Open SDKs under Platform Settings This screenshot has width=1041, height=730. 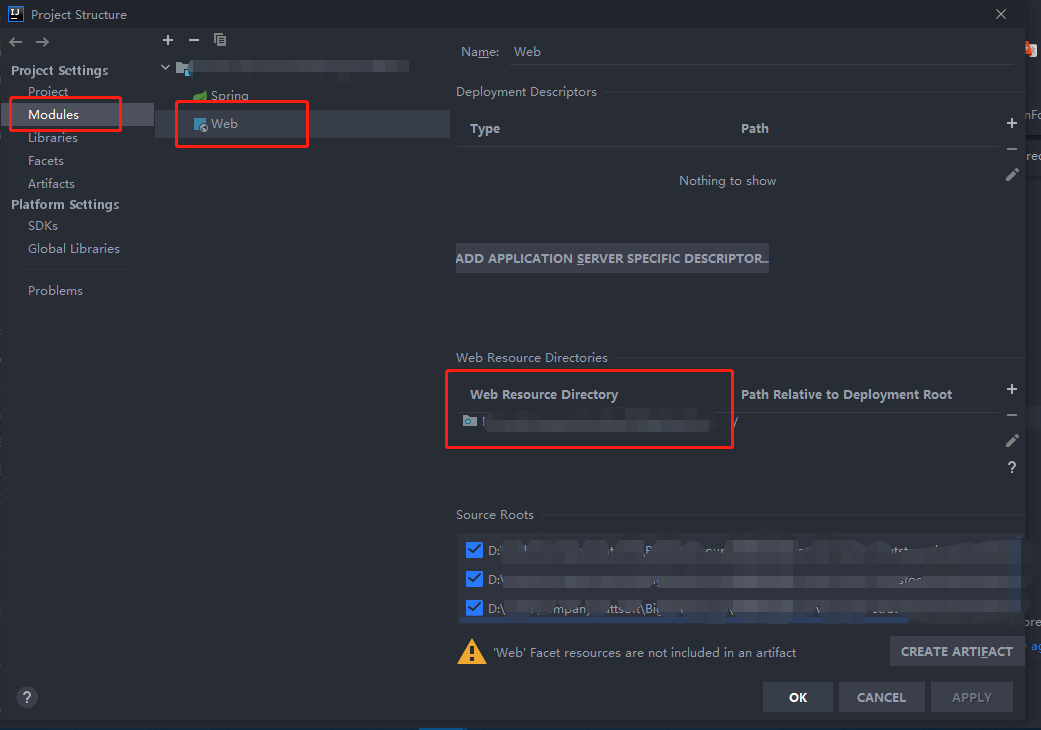tap(42, 226)
